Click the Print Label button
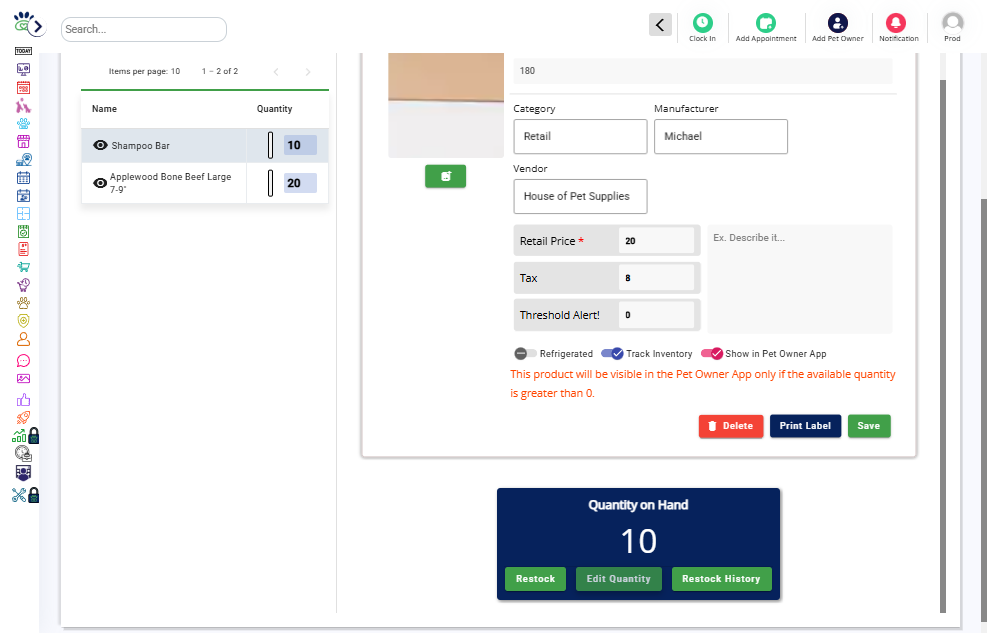987x633 pixels. (805, 426)
